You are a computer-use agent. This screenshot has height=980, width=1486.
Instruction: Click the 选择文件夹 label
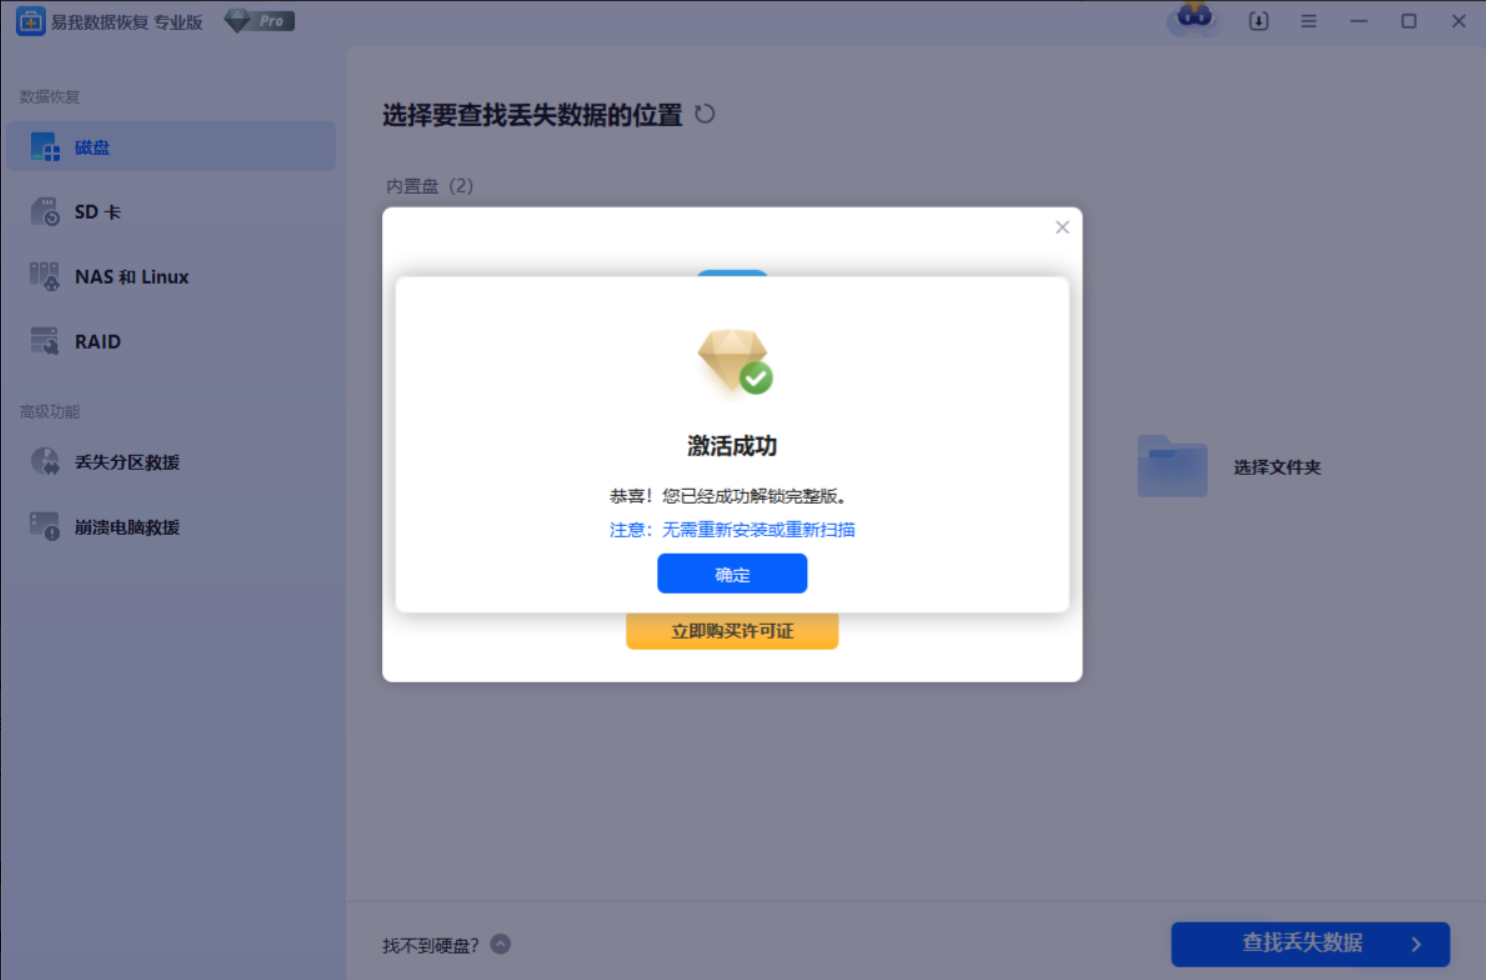(1277, 467)
